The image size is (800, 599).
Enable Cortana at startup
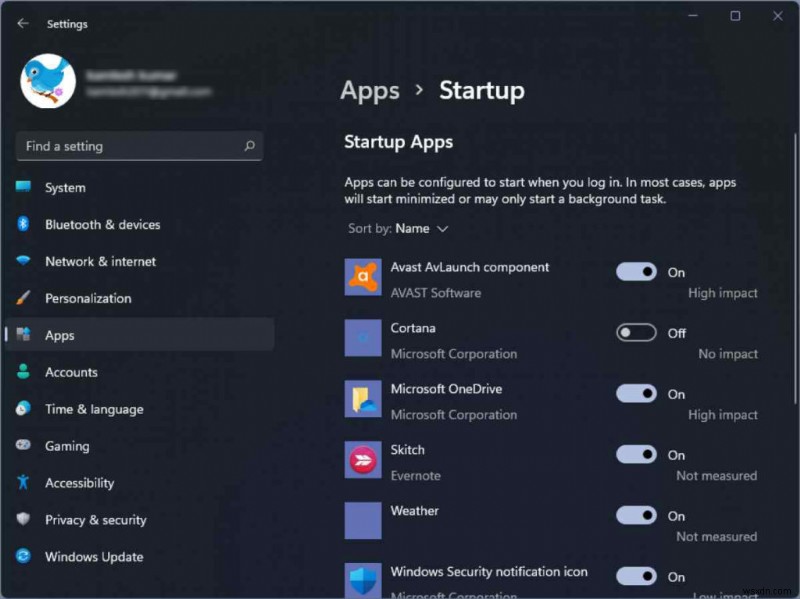pyautogui.click(x=635, y=332)
